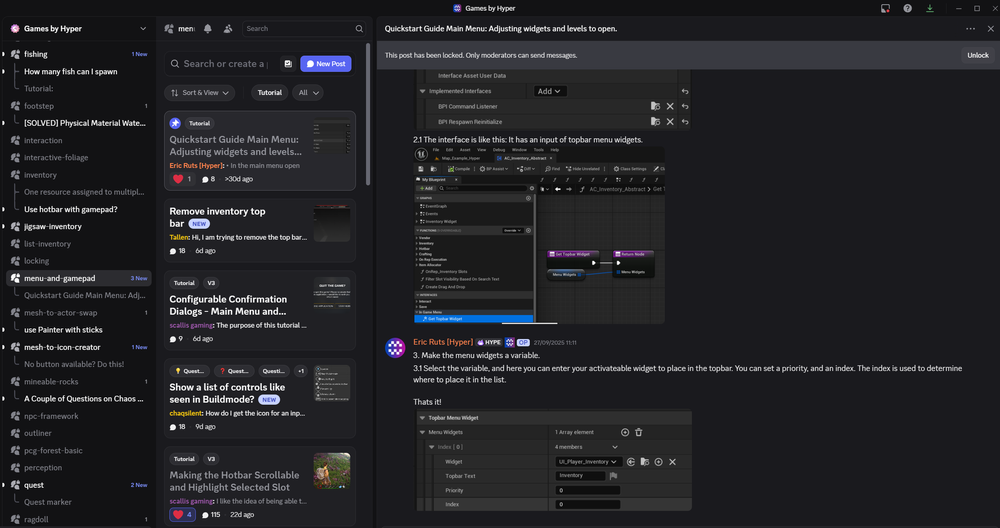Click the Discord inbox icon in title bar
This screenshot has height=528, width=1000.
point(885,8)
